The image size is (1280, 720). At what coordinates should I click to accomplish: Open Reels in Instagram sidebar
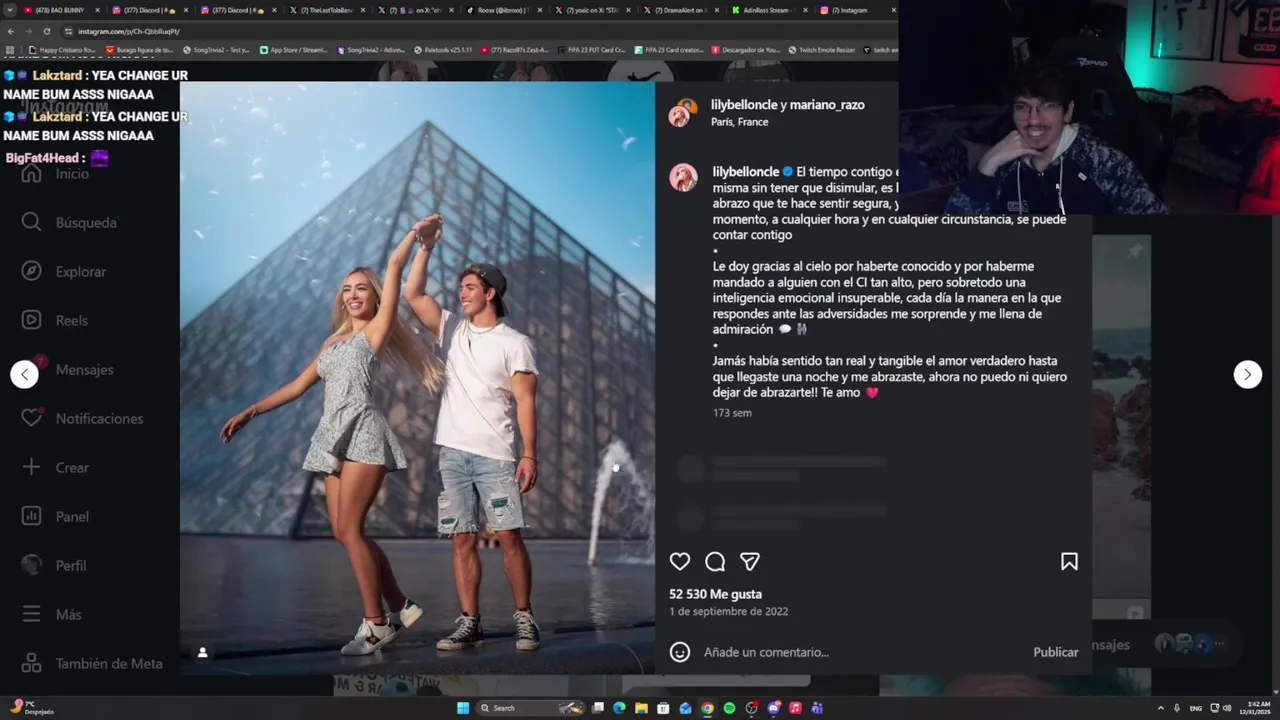(56, 320)
